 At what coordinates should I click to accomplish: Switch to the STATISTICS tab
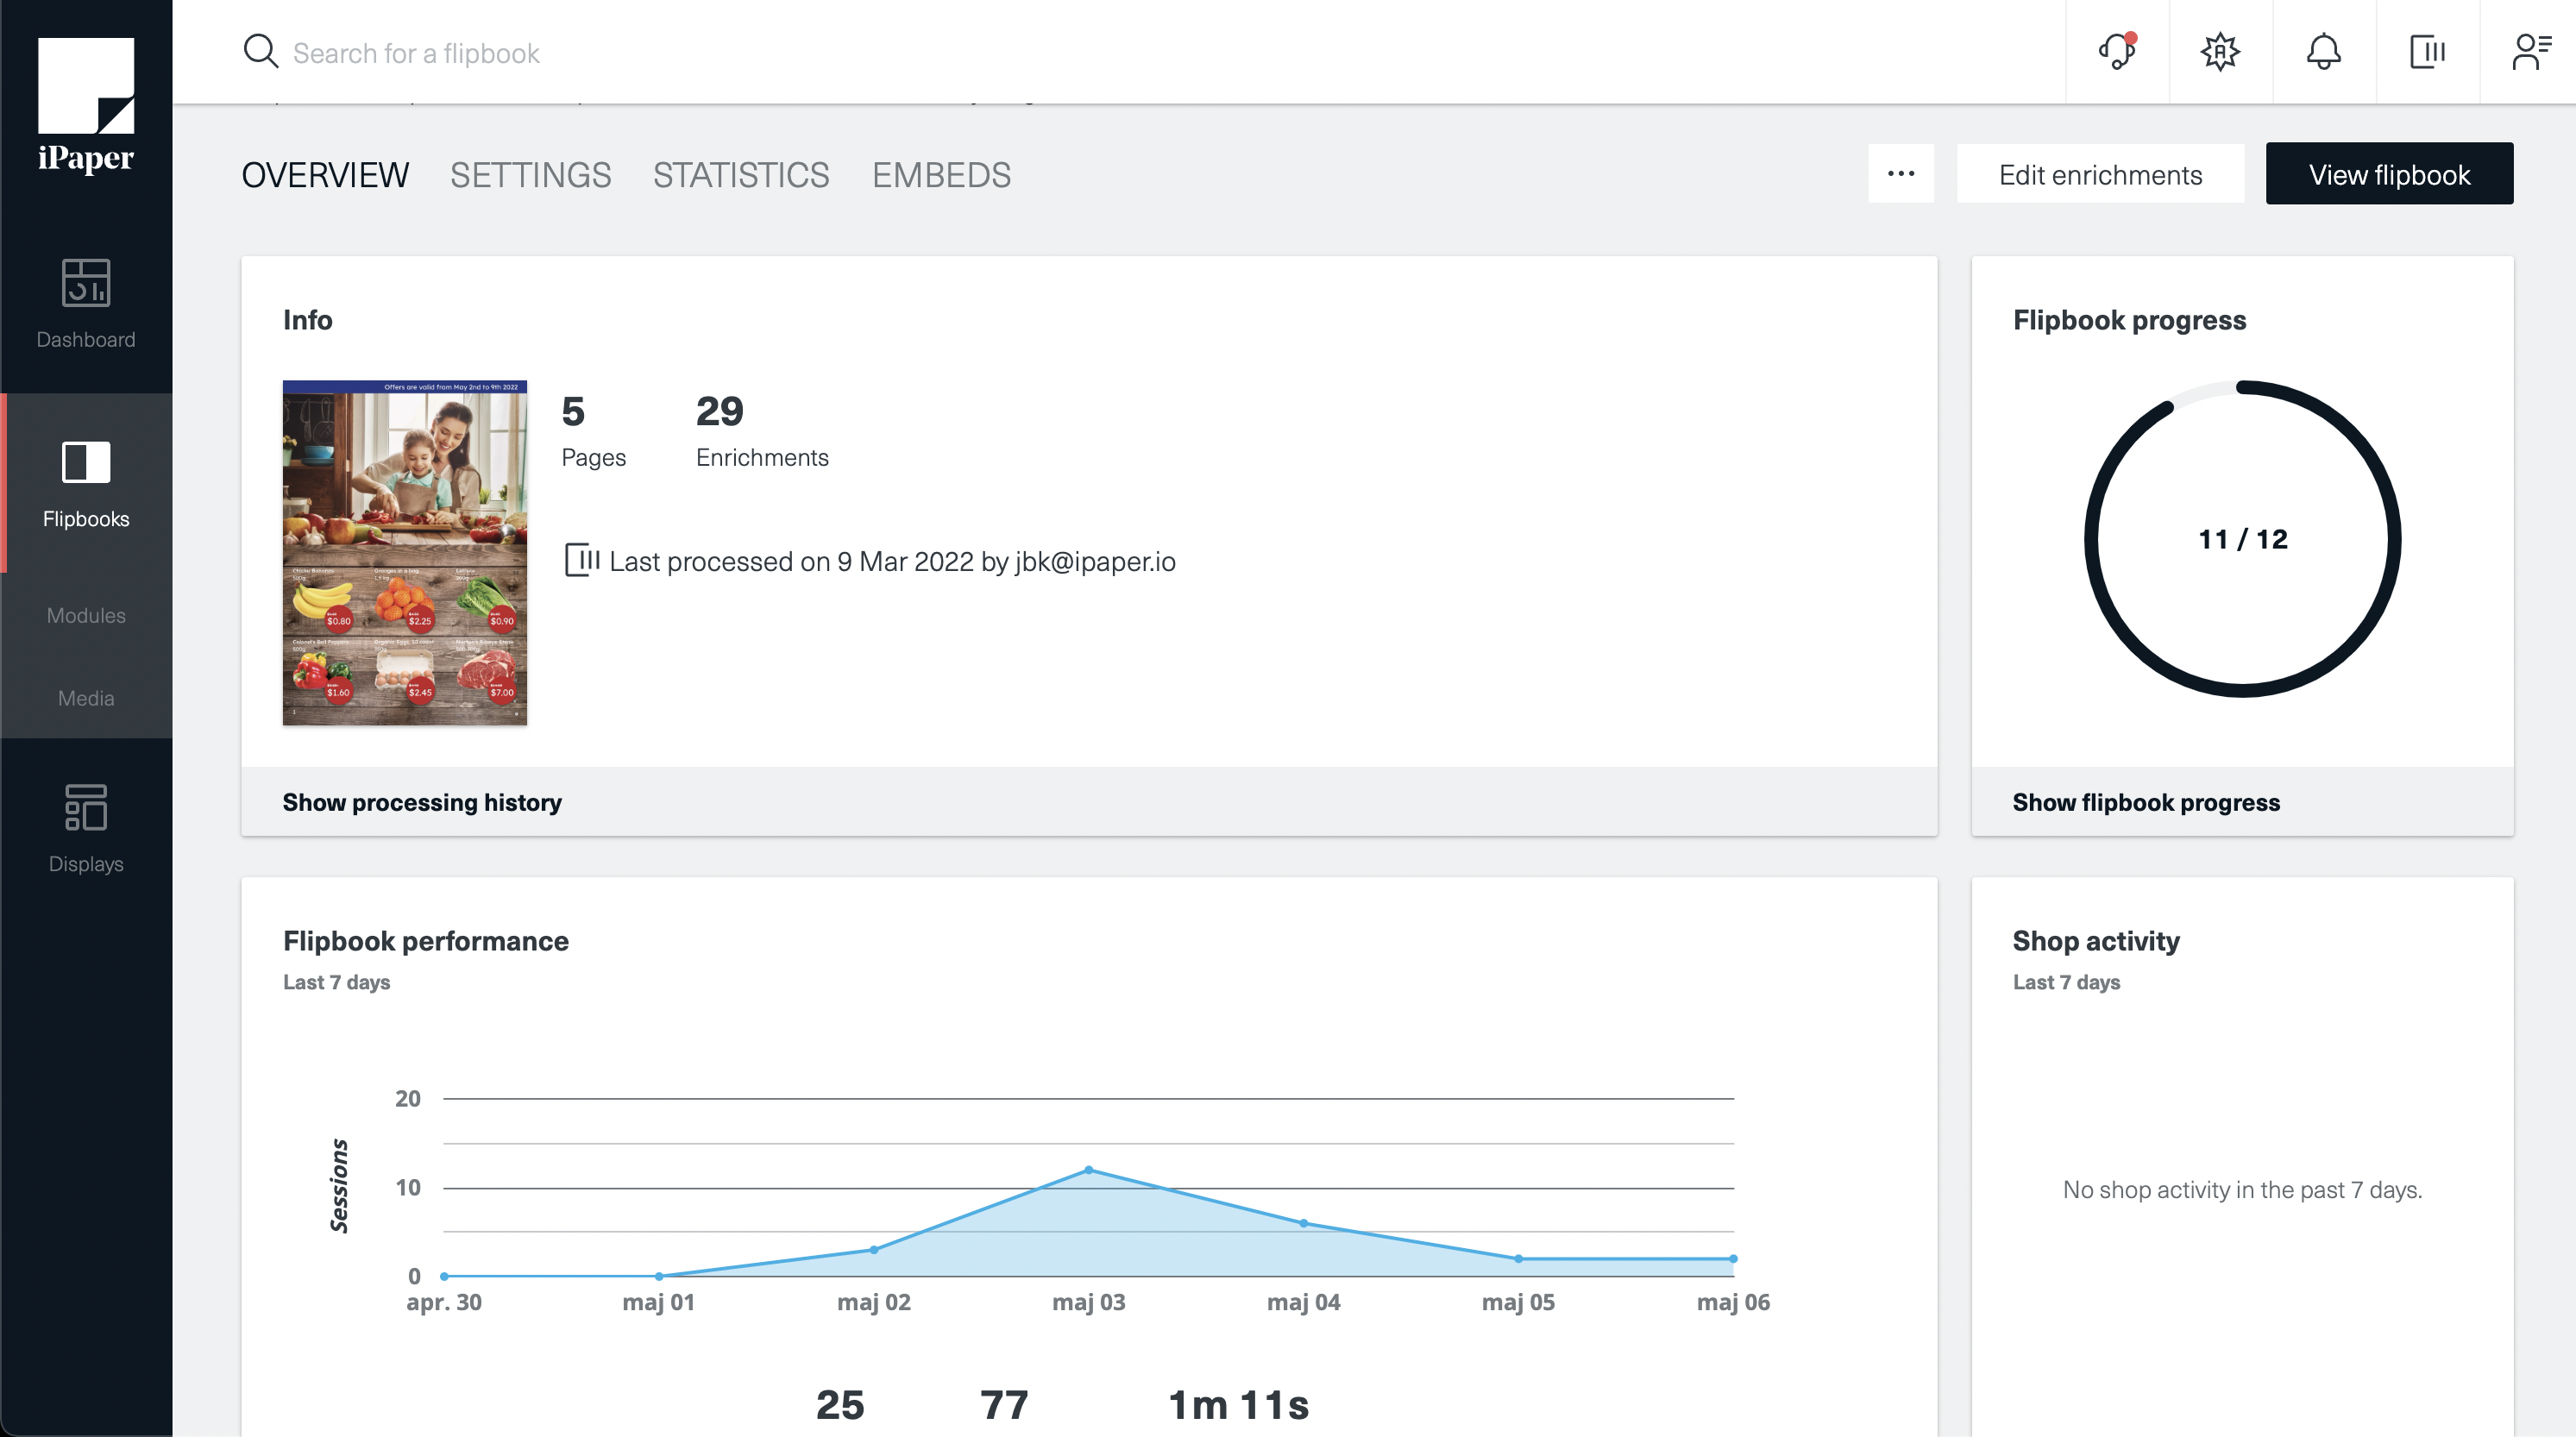point(741,175)
